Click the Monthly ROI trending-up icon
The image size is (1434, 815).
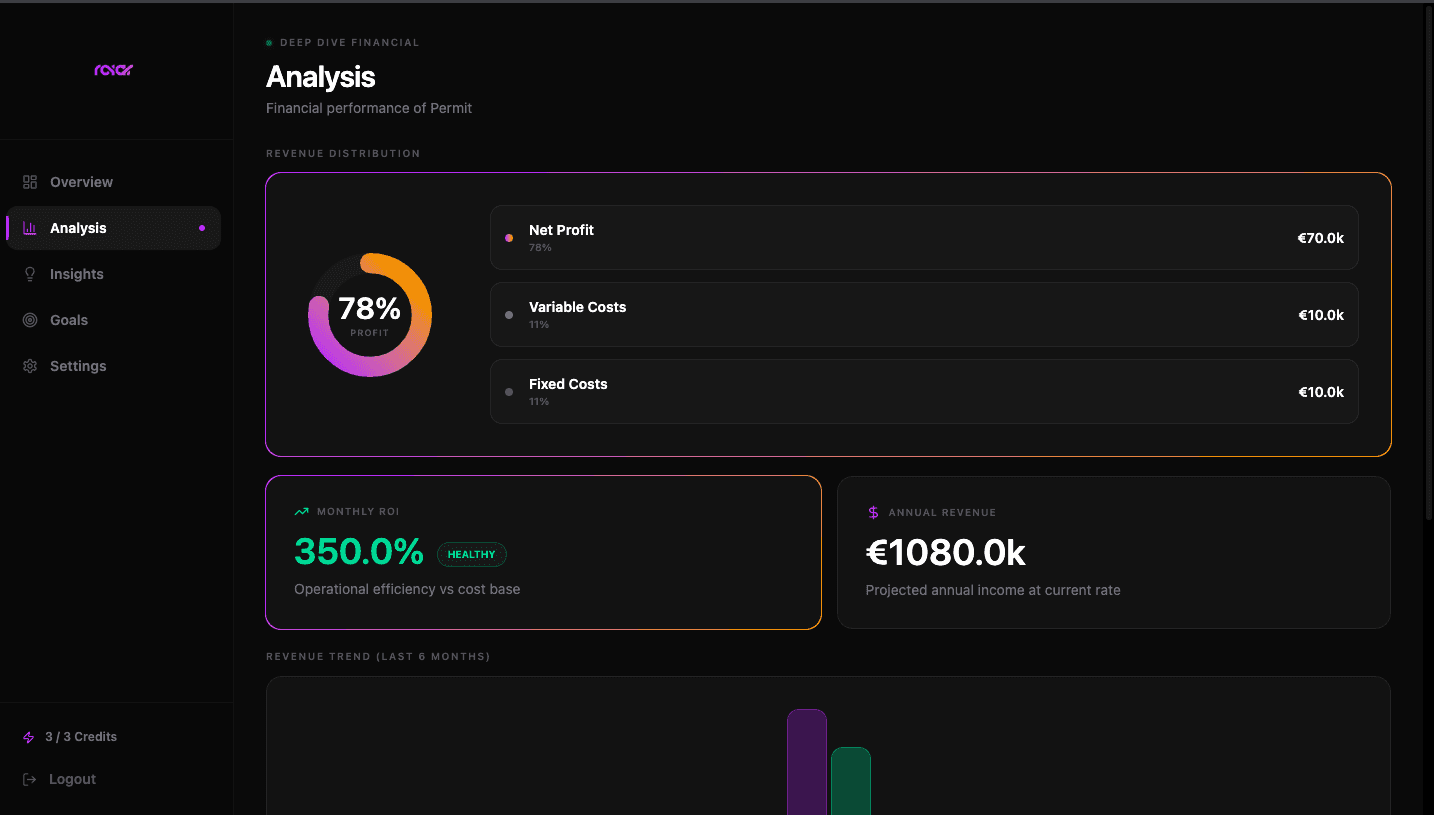[x=301, y=511]
